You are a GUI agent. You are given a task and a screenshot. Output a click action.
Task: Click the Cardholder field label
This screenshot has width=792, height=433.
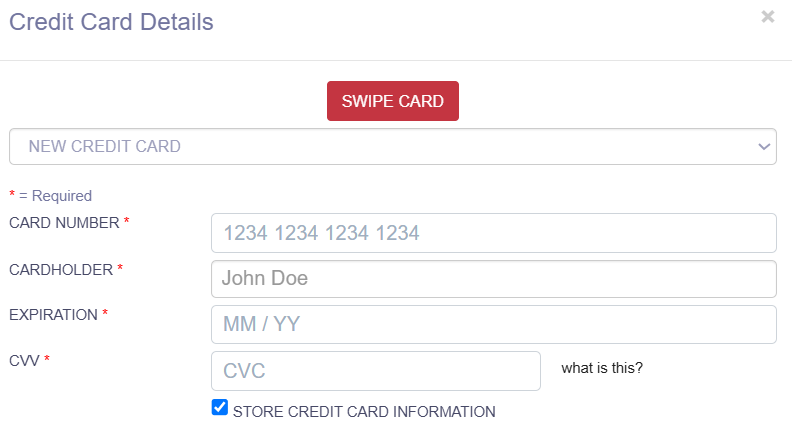60,268
